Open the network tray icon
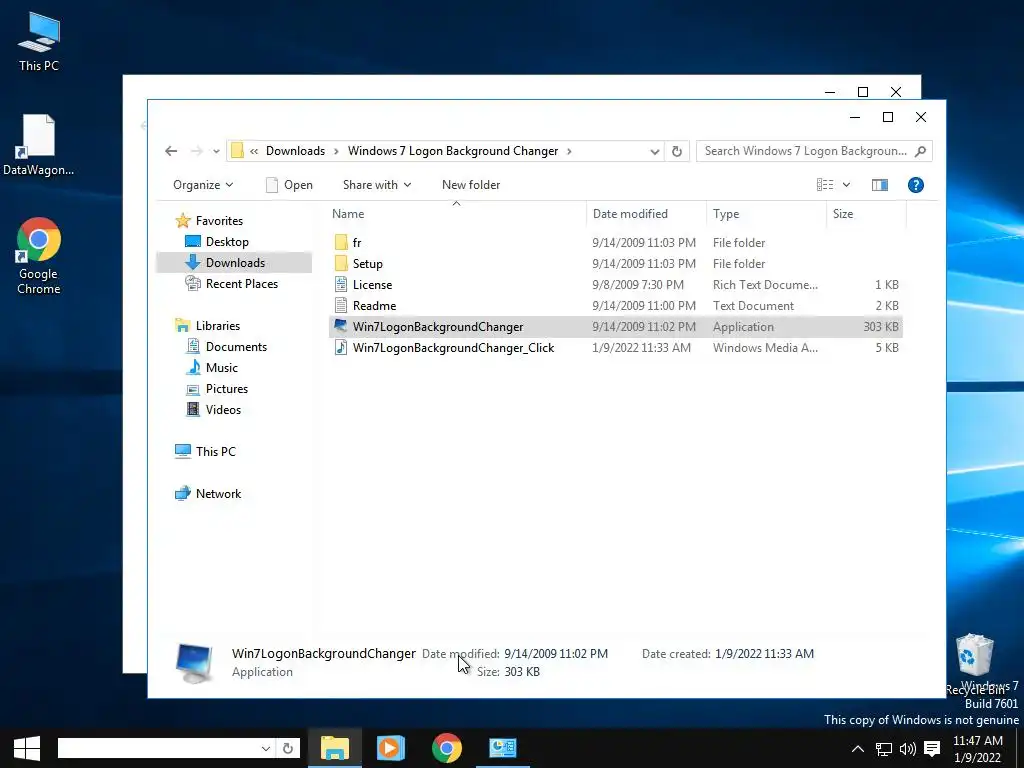This screenshot has height=768, width=1024. coord(884,749)
